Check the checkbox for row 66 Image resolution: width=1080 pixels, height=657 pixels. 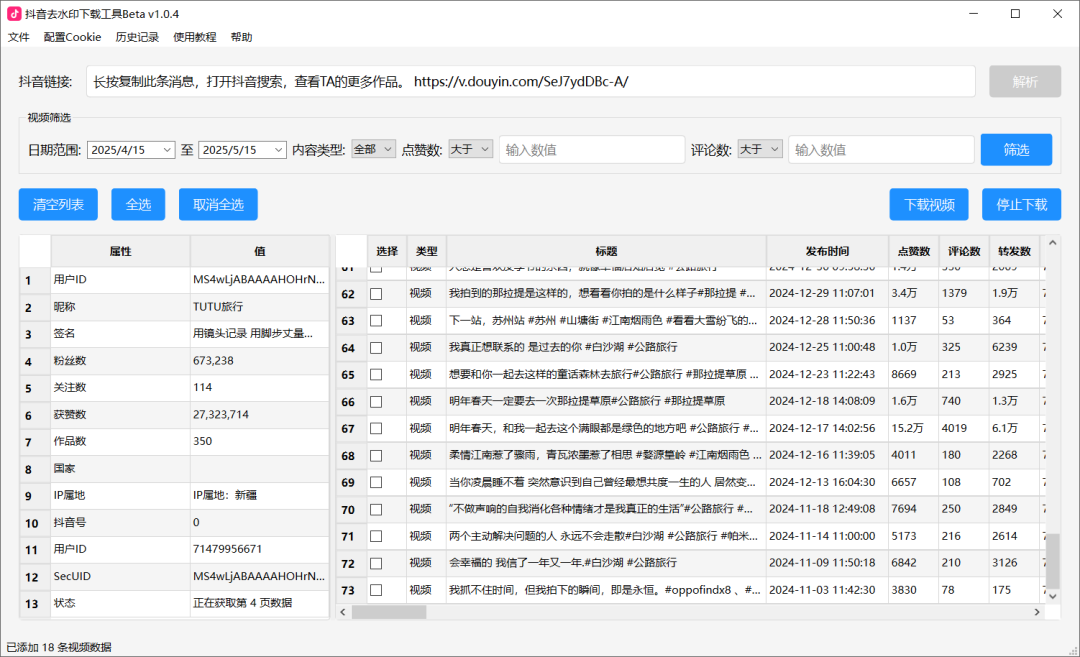pyautogui.click(x=376, y=402)
